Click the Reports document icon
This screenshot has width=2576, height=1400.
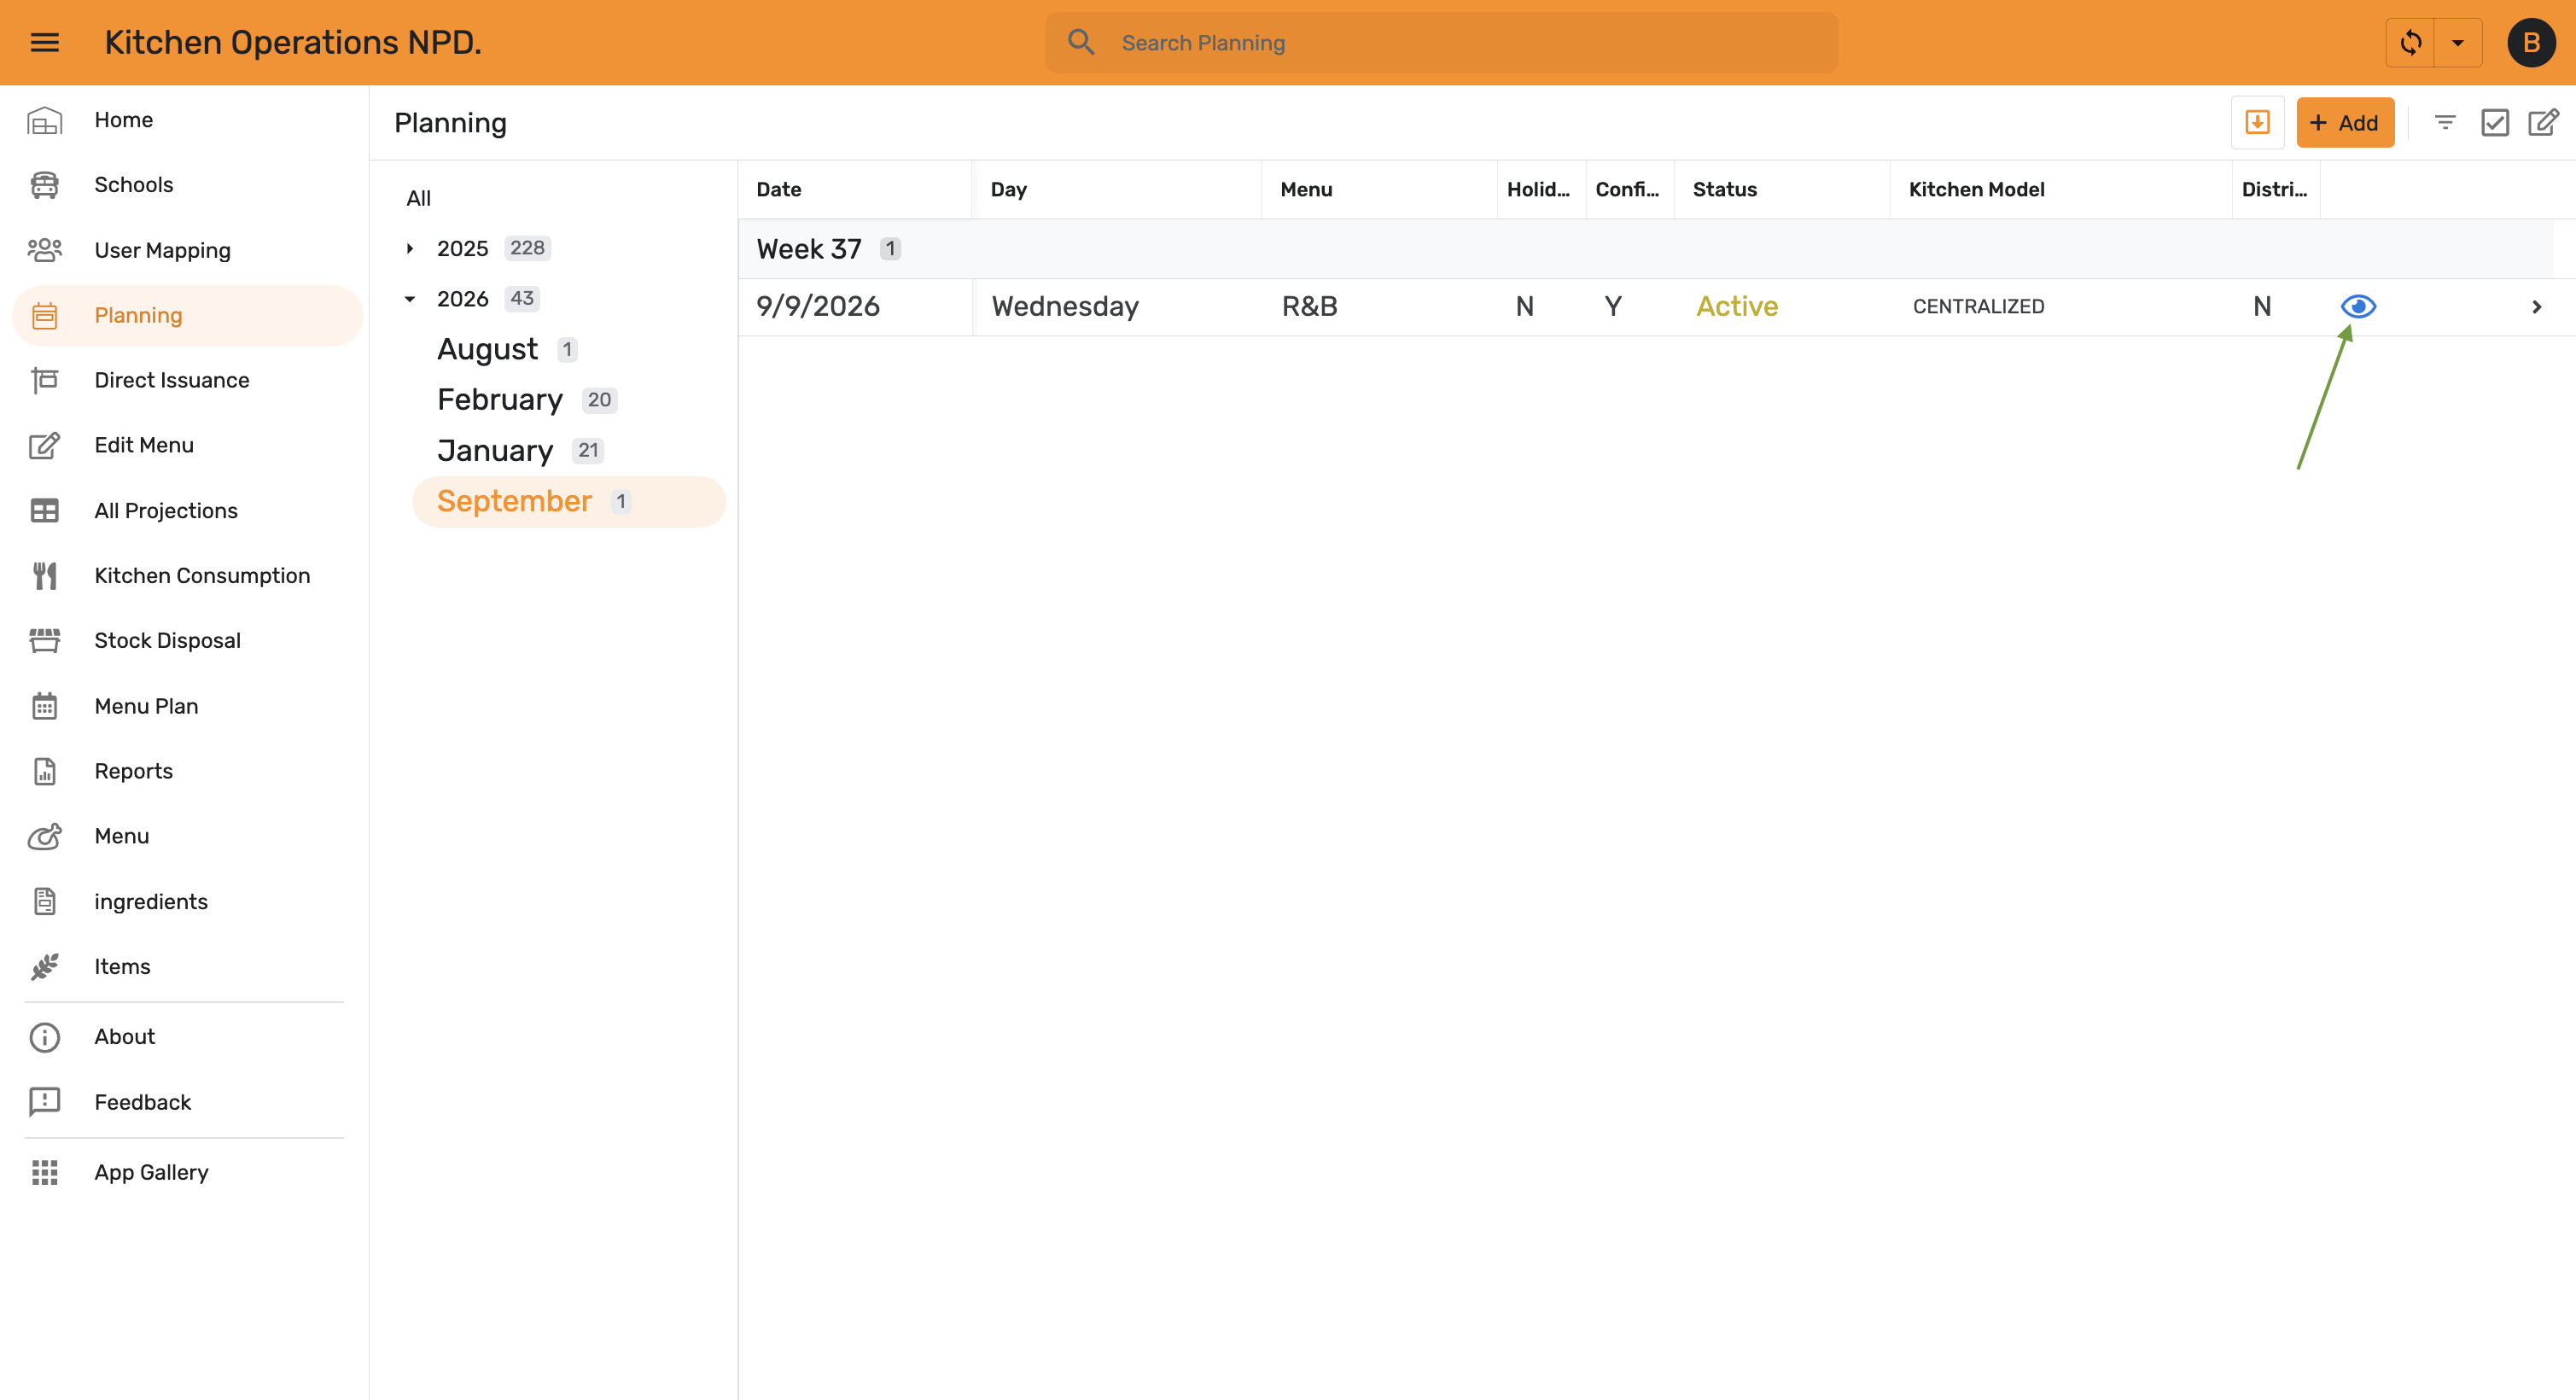(x=44, y=771)
